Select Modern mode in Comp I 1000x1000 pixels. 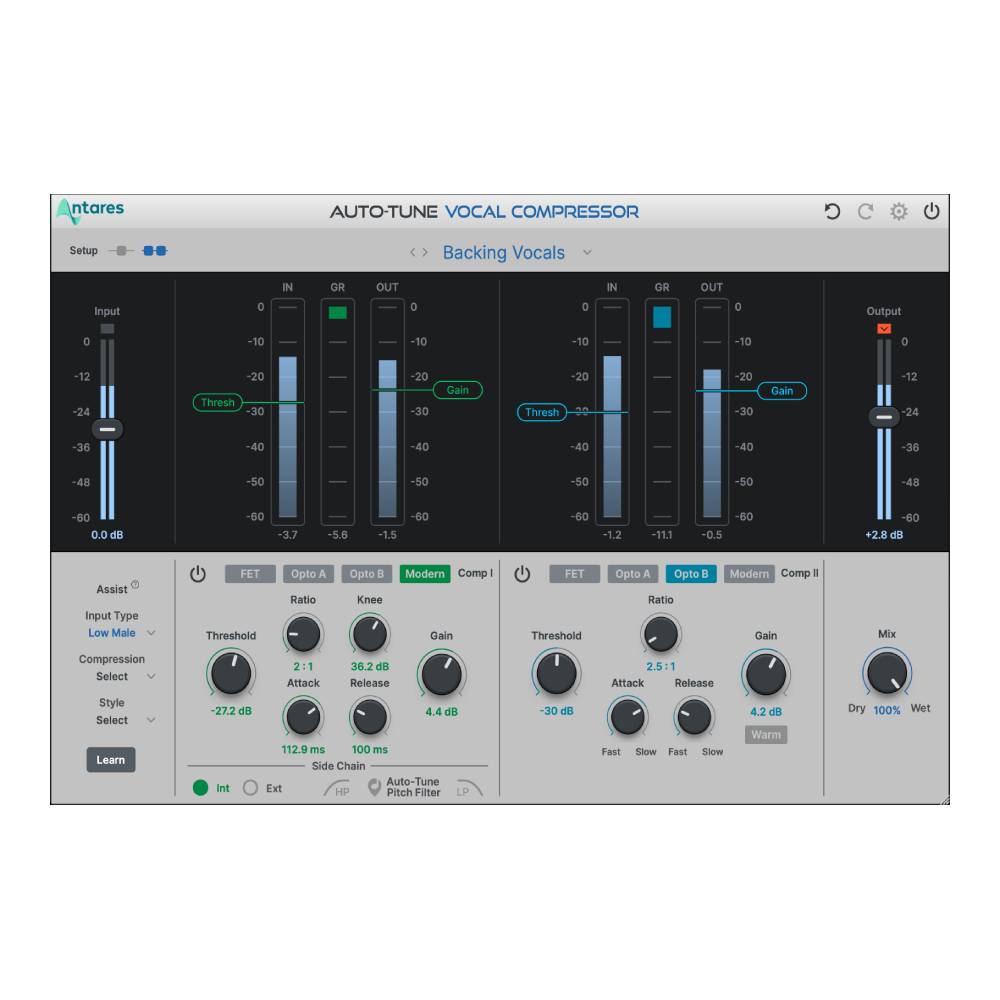pos(425,574)
